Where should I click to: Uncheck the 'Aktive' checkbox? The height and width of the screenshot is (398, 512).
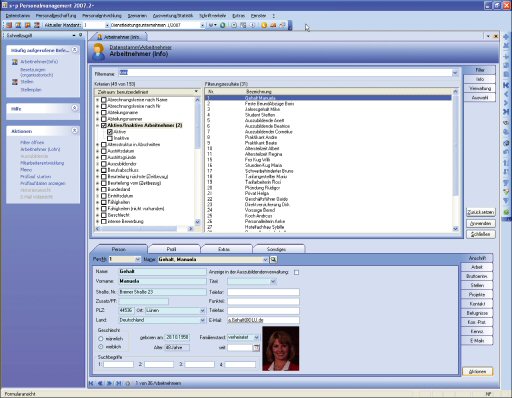pyautogui.click(x=110, y=132)
